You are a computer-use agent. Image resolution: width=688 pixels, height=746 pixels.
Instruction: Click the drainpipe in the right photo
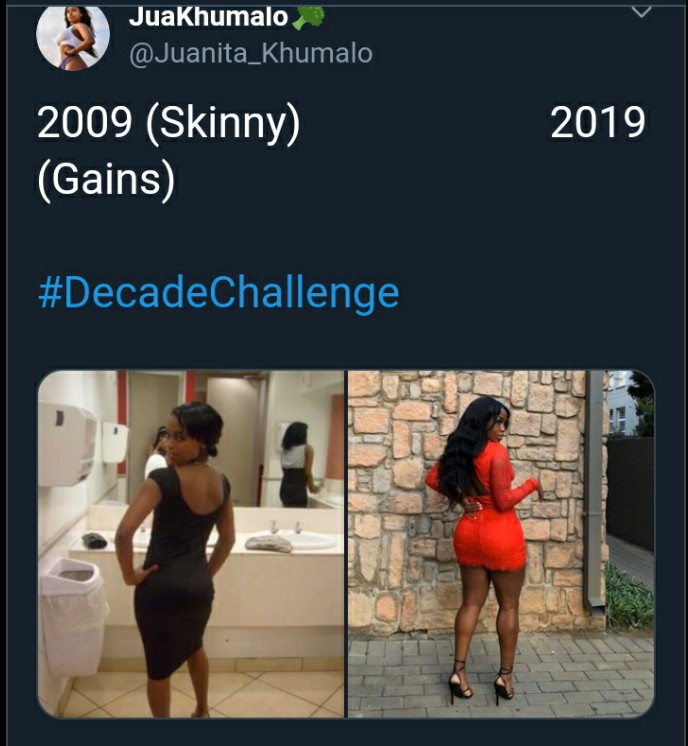point(595,490)
